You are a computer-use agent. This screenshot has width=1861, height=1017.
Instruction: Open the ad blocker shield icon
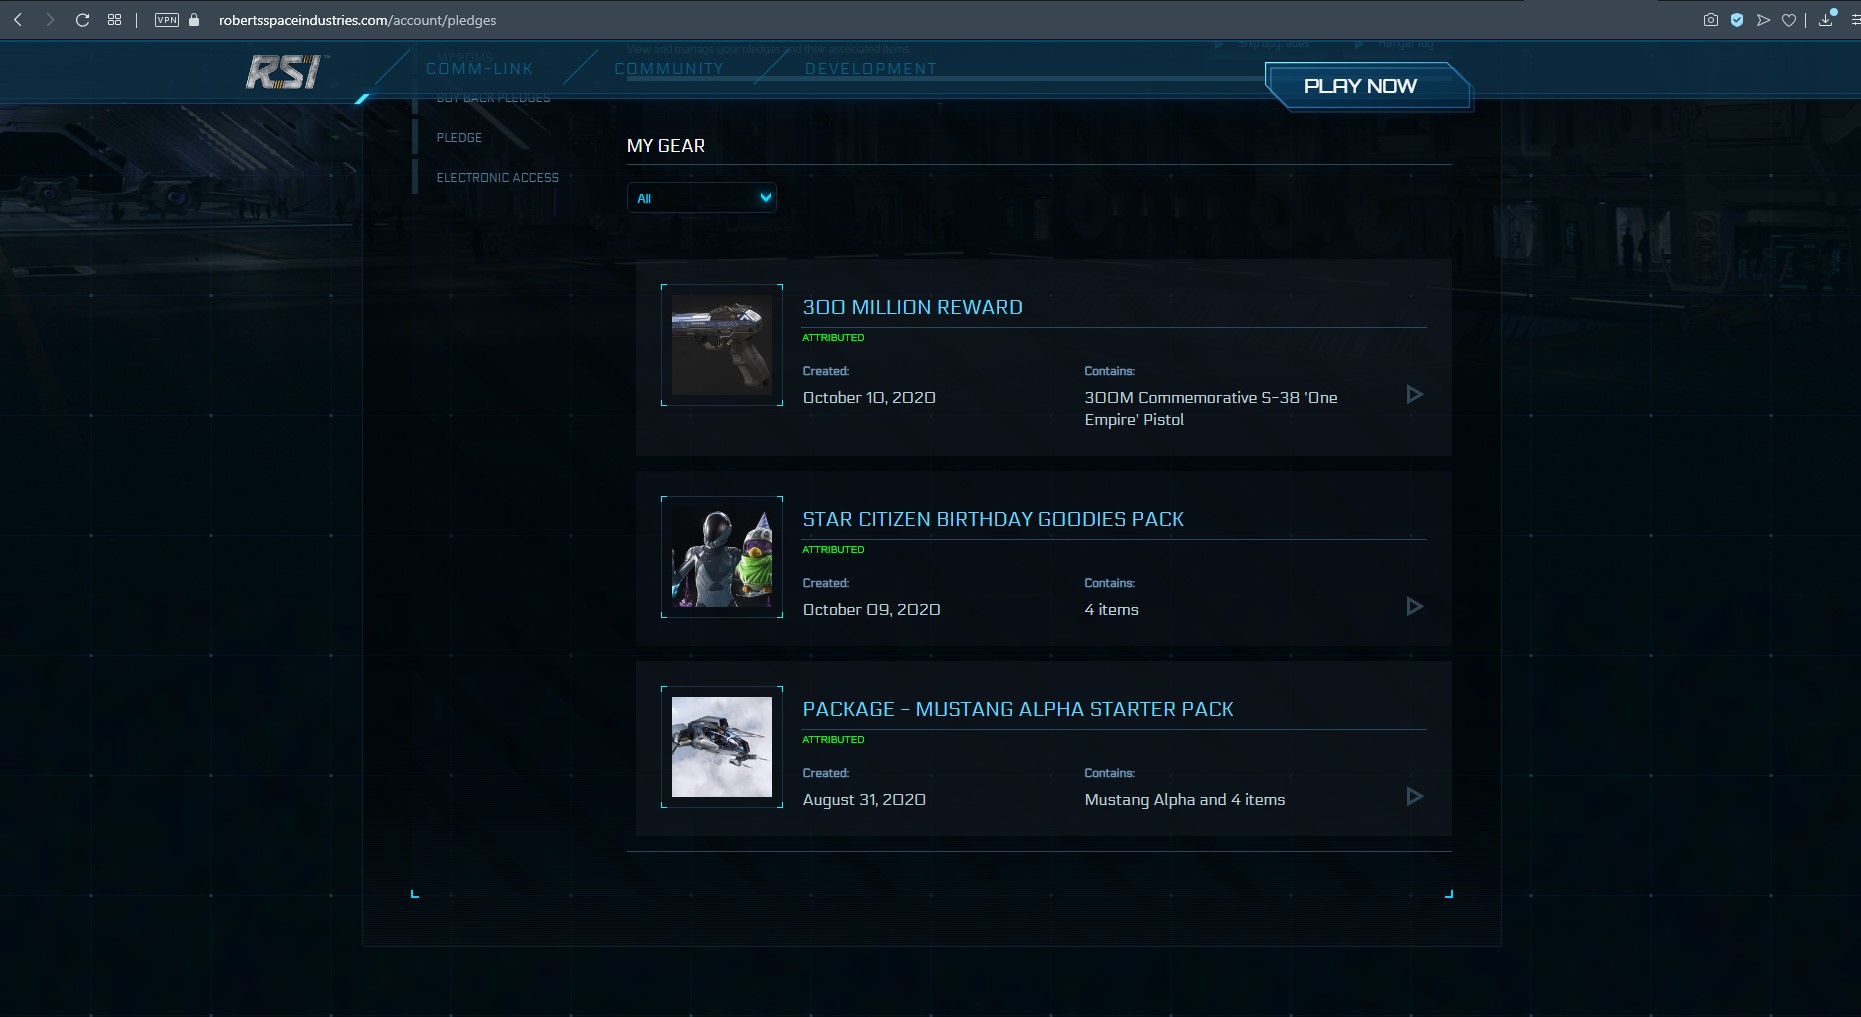[x=1737, y=20]
